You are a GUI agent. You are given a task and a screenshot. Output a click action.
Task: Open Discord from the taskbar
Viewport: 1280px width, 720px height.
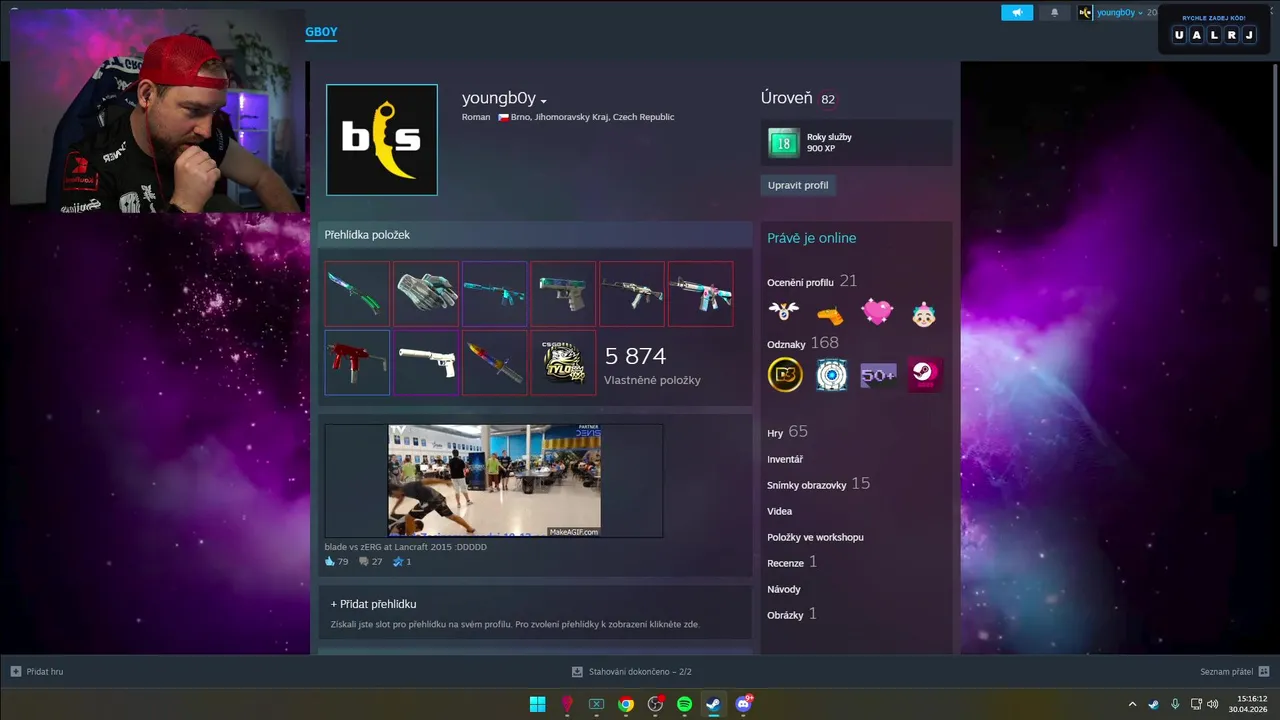pyautogui.click(x=743, y=704)
